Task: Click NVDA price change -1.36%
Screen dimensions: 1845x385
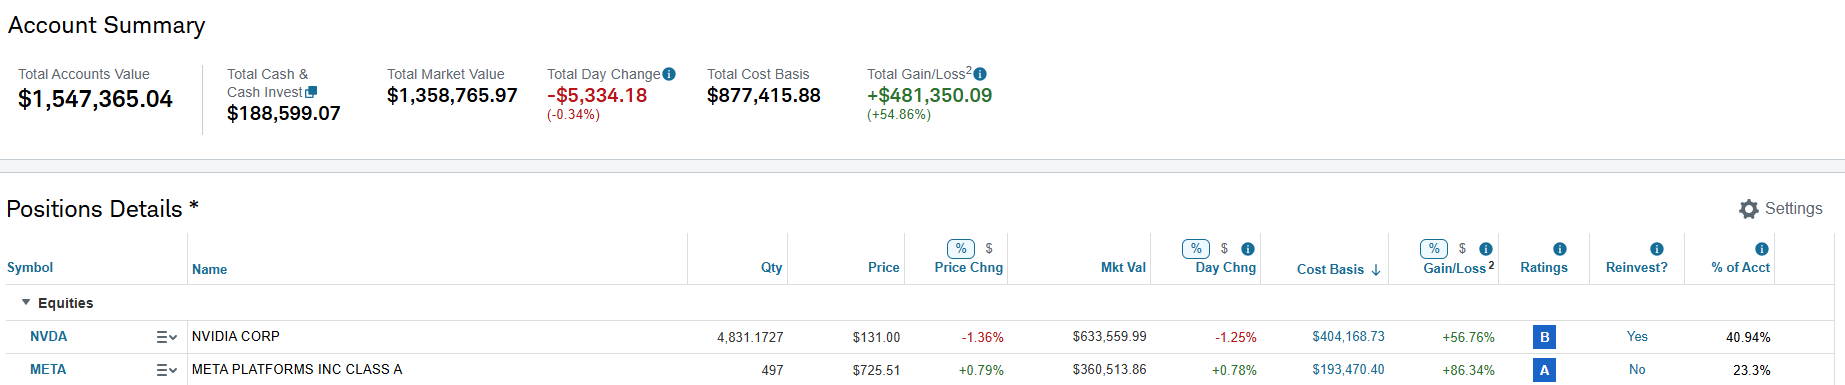Action: tap(982, 338)
